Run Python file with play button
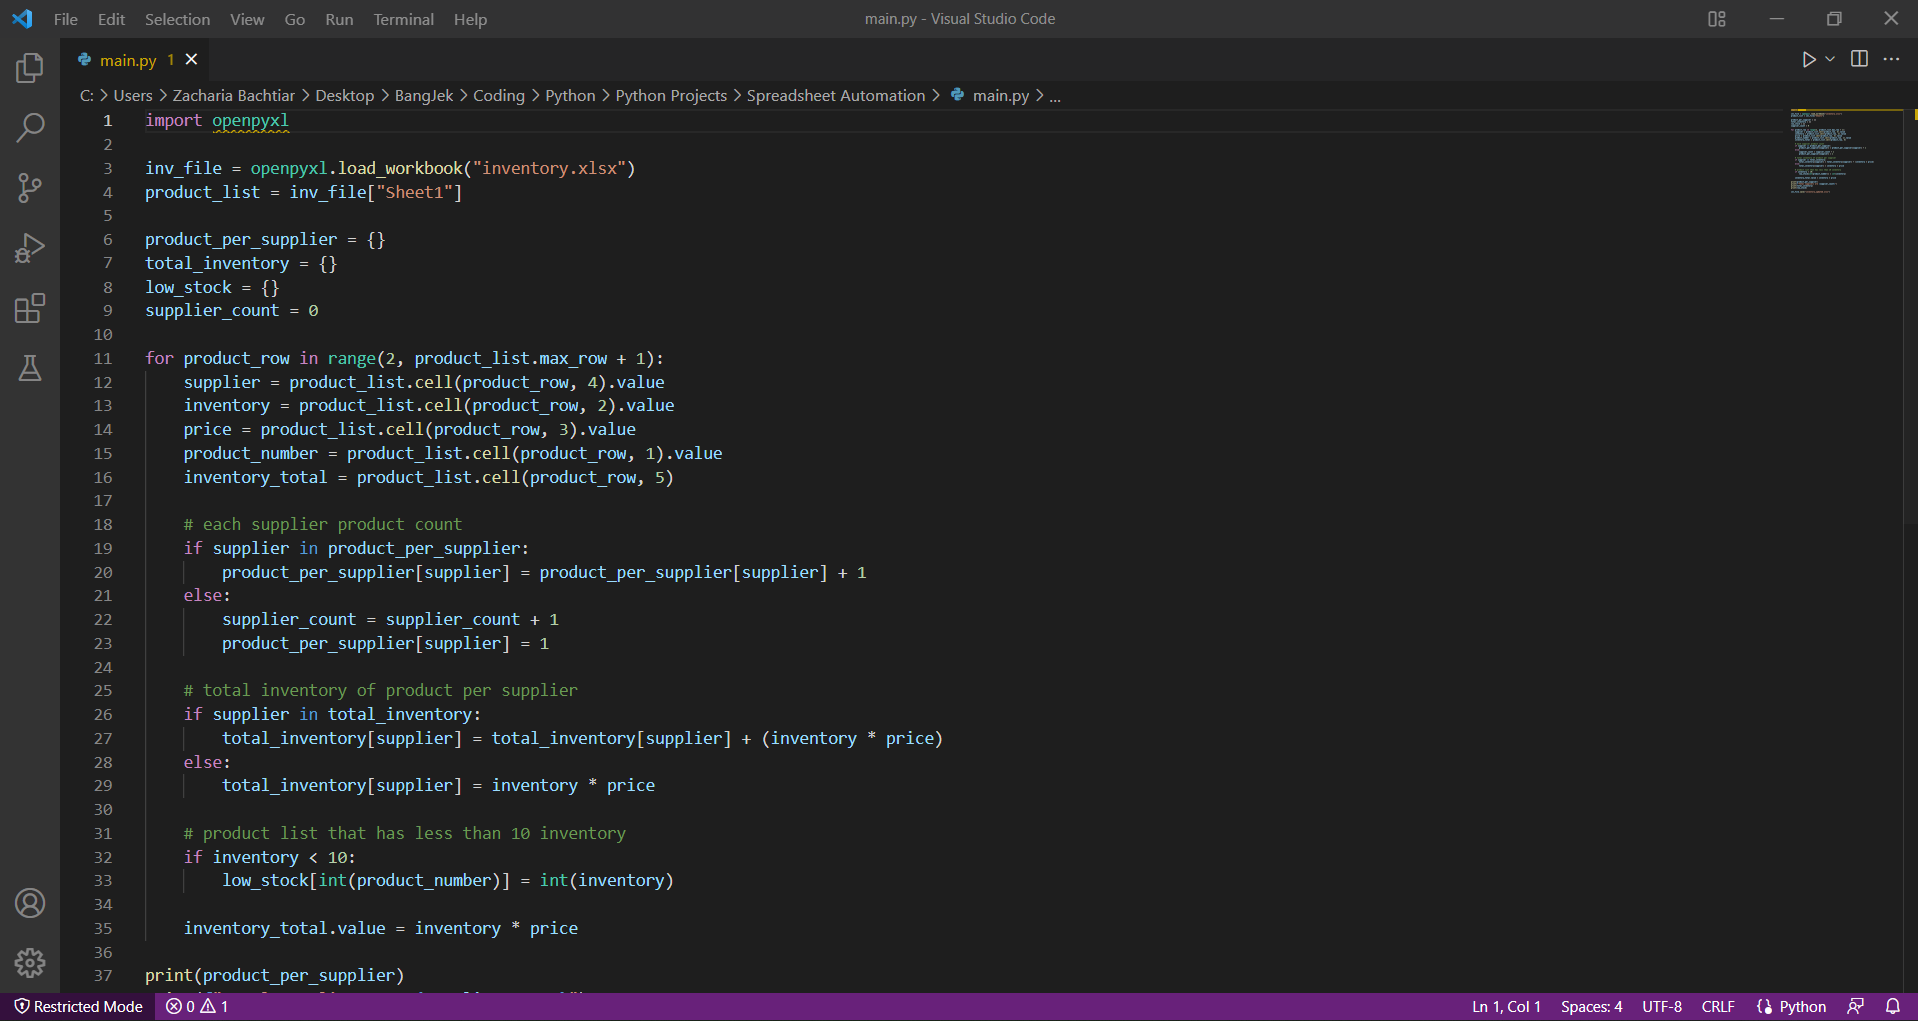1918x1021 pixels. pyautogui.click(x=1808, y=60)
